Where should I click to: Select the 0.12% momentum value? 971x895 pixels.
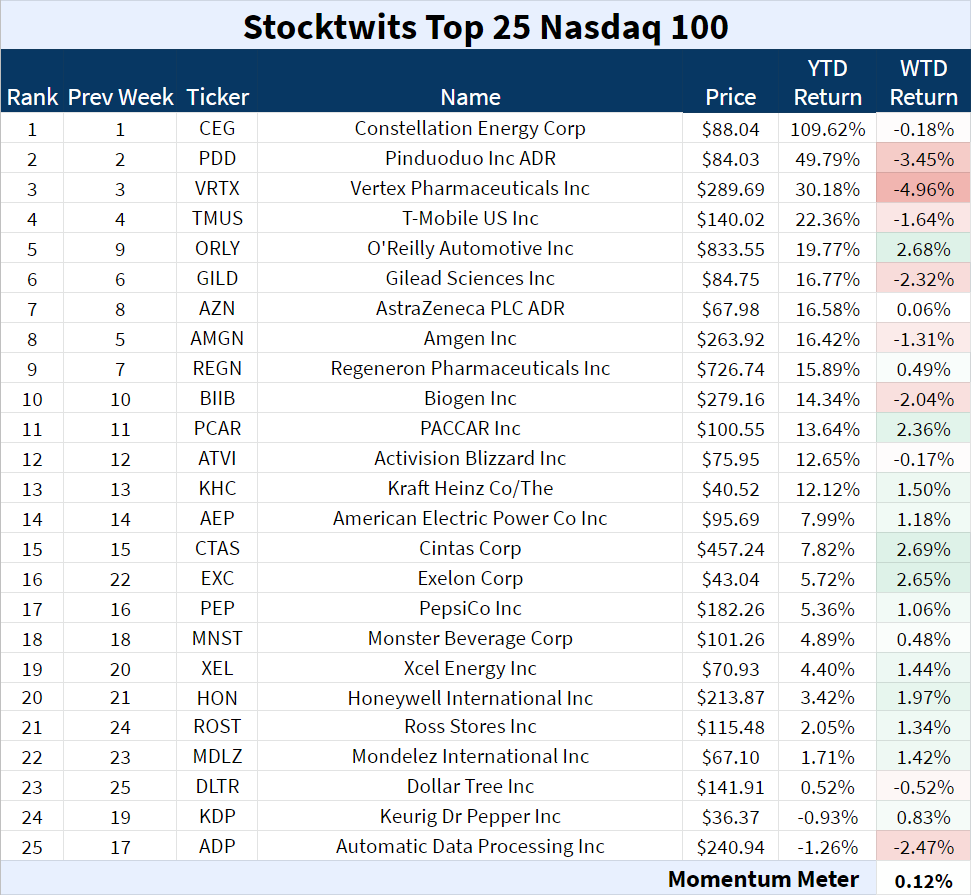click(x=923, y=879)
